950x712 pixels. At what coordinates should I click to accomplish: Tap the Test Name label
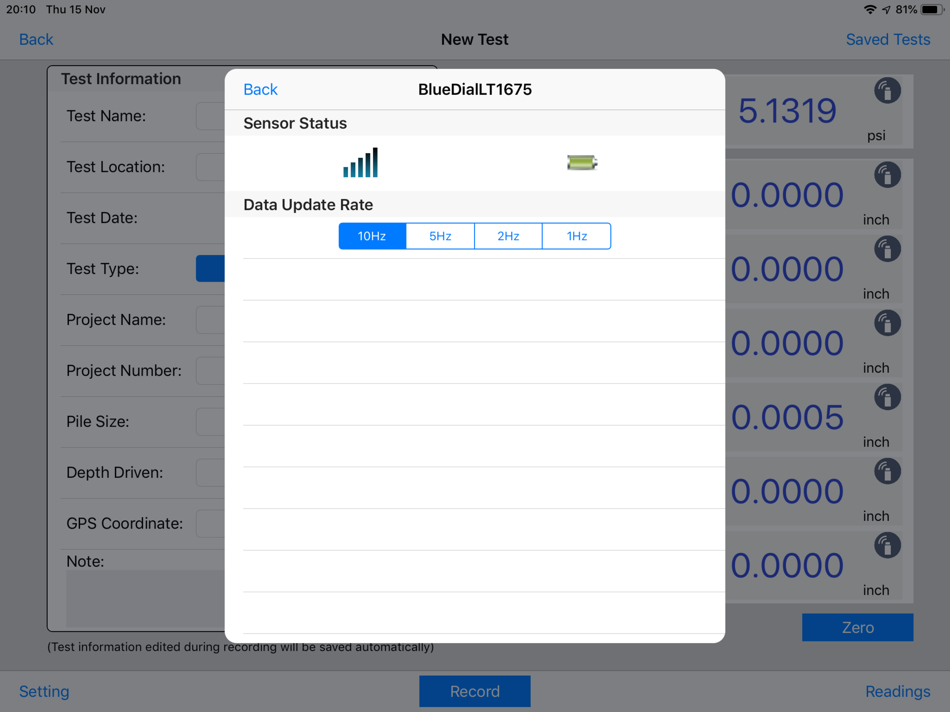click(x=106, y=116)
